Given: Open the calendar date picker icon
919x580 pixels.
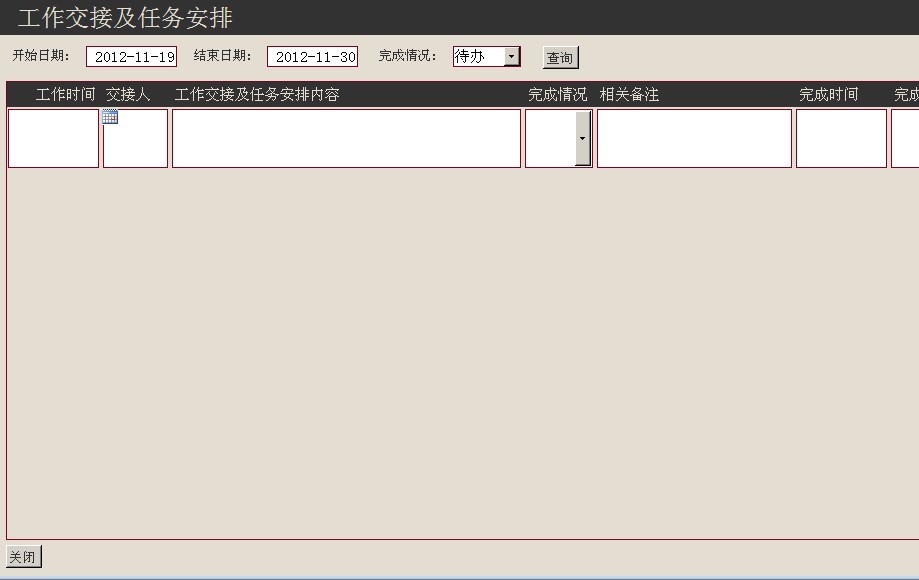Looking at the screenshot, I should [110, 117].
